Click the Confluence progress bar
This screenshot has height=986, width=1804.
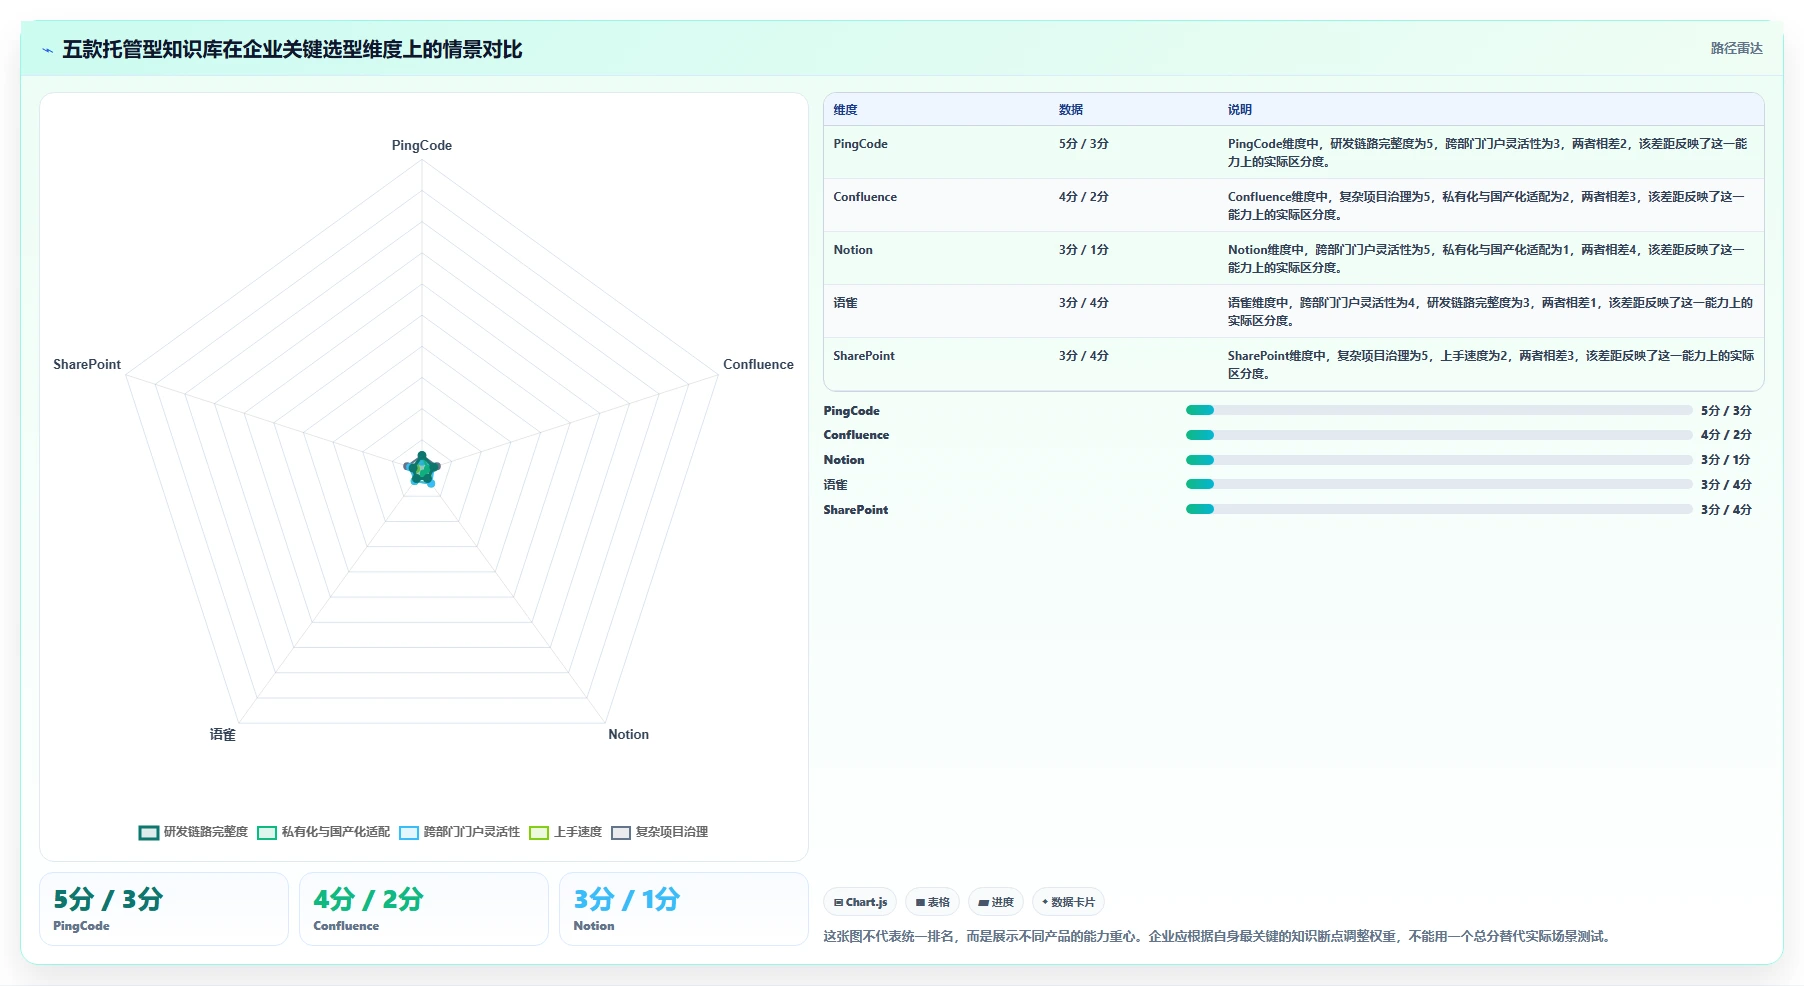1439,435
